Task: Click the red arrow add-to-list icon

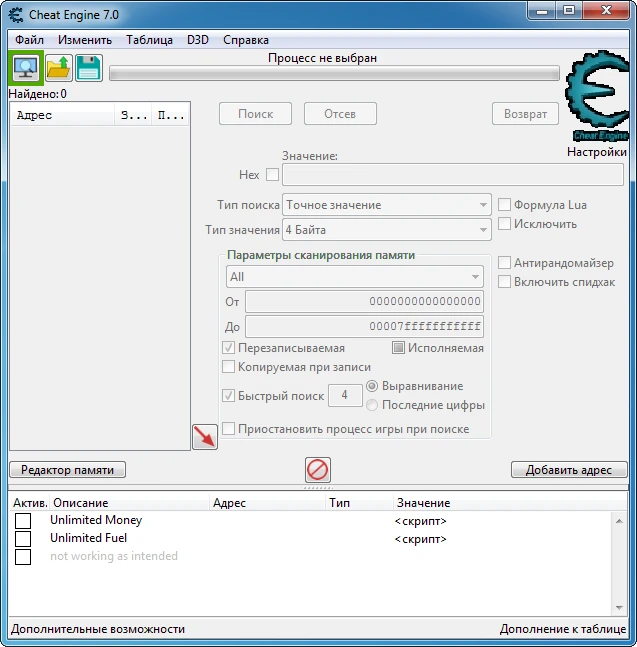Action: click(205, 437)
